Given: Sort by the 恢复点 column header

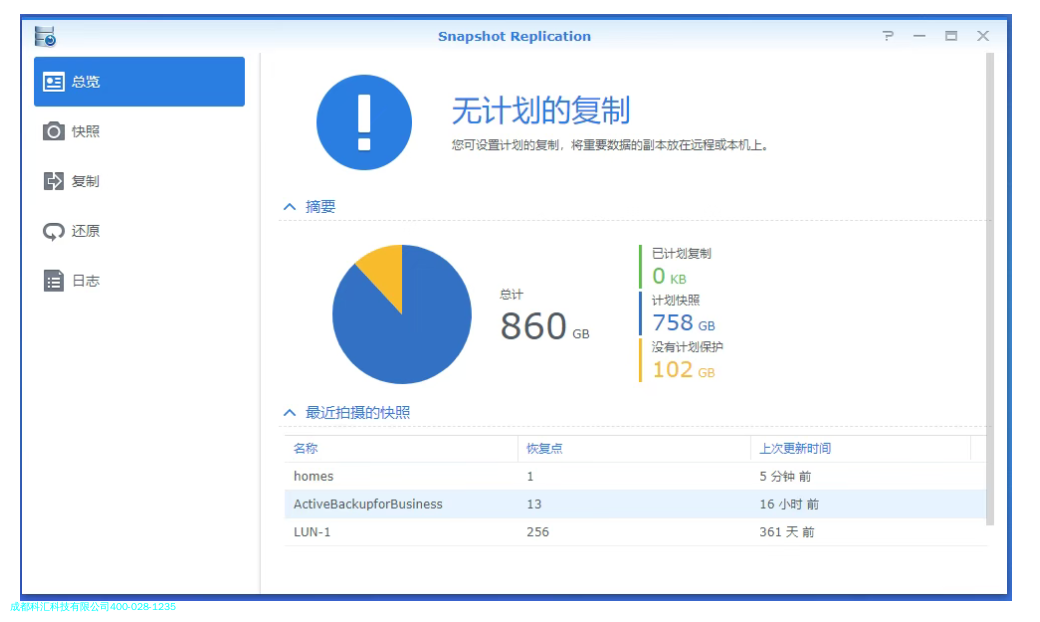Looking at the screenshot, I should (634, 448).
